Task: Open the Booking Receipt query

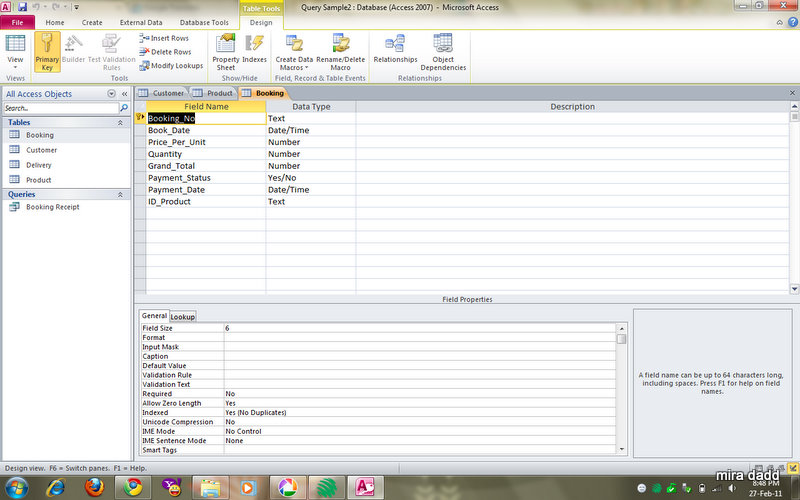Action: (53, 207)
